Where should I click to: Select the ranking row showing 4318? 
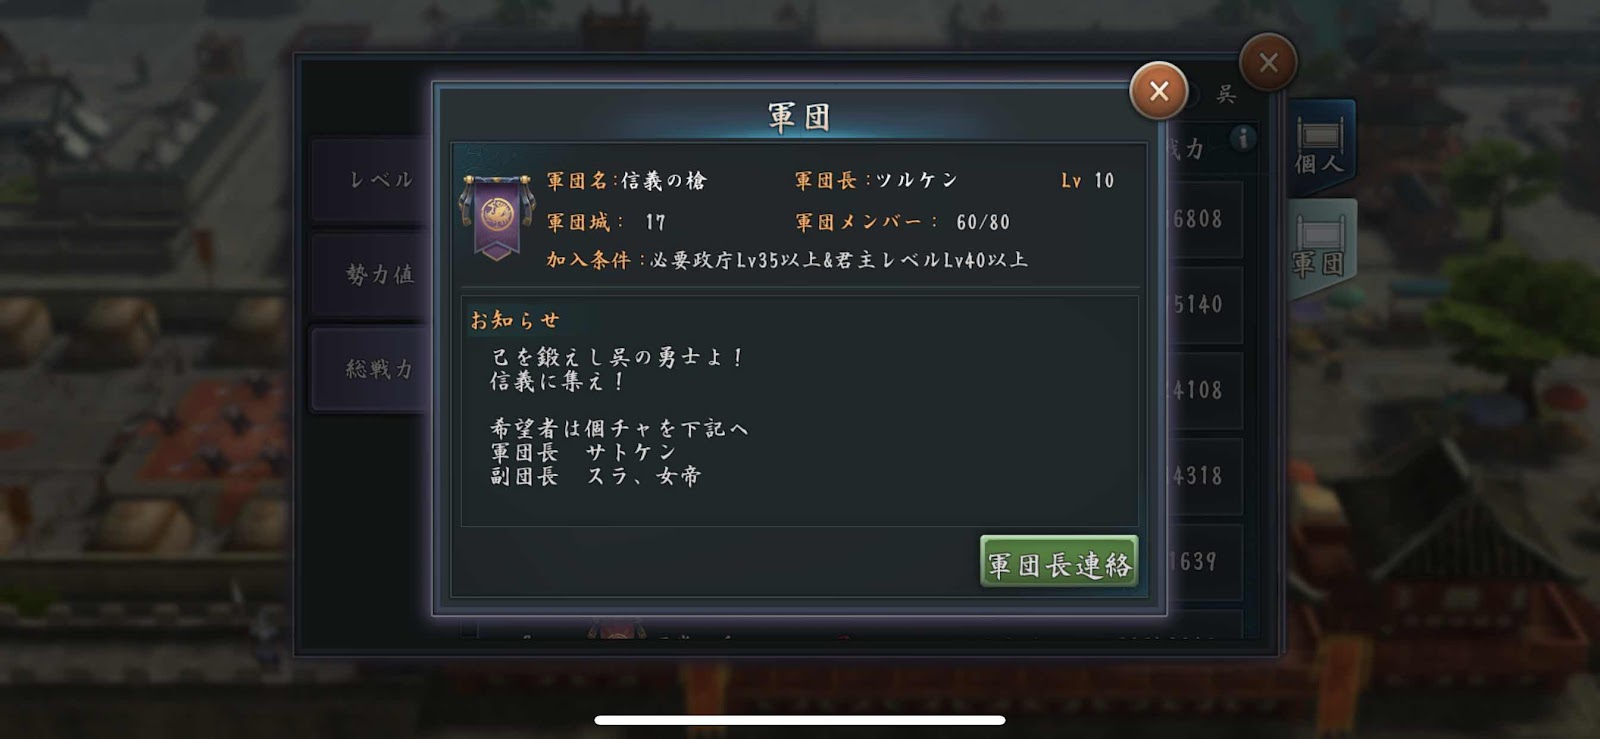pos(1203,477)
